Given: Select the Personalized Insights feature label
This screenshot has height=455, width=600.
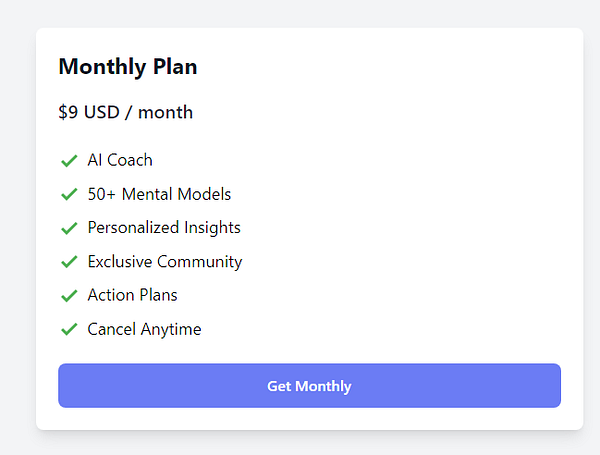Looking at the screenshot, I should pos(164,228).
